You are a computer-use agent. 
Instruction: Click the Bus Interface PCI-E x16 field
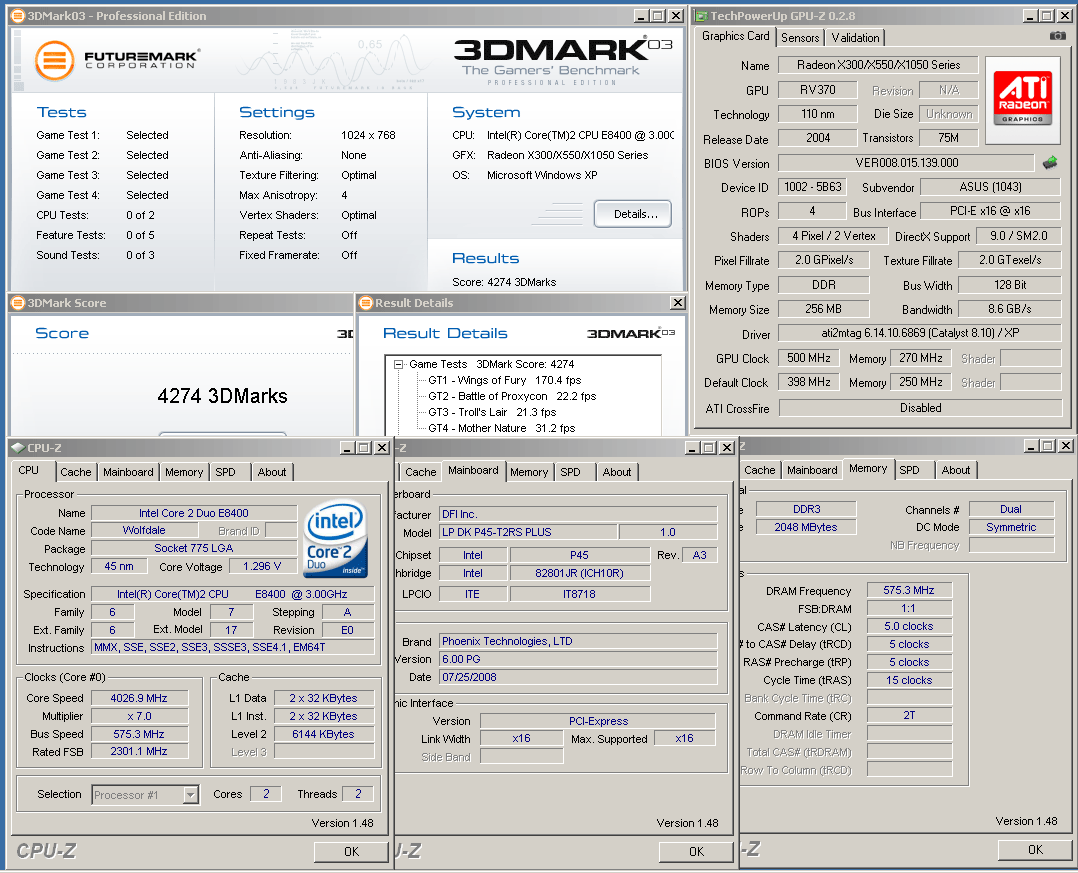click(991, 211)
